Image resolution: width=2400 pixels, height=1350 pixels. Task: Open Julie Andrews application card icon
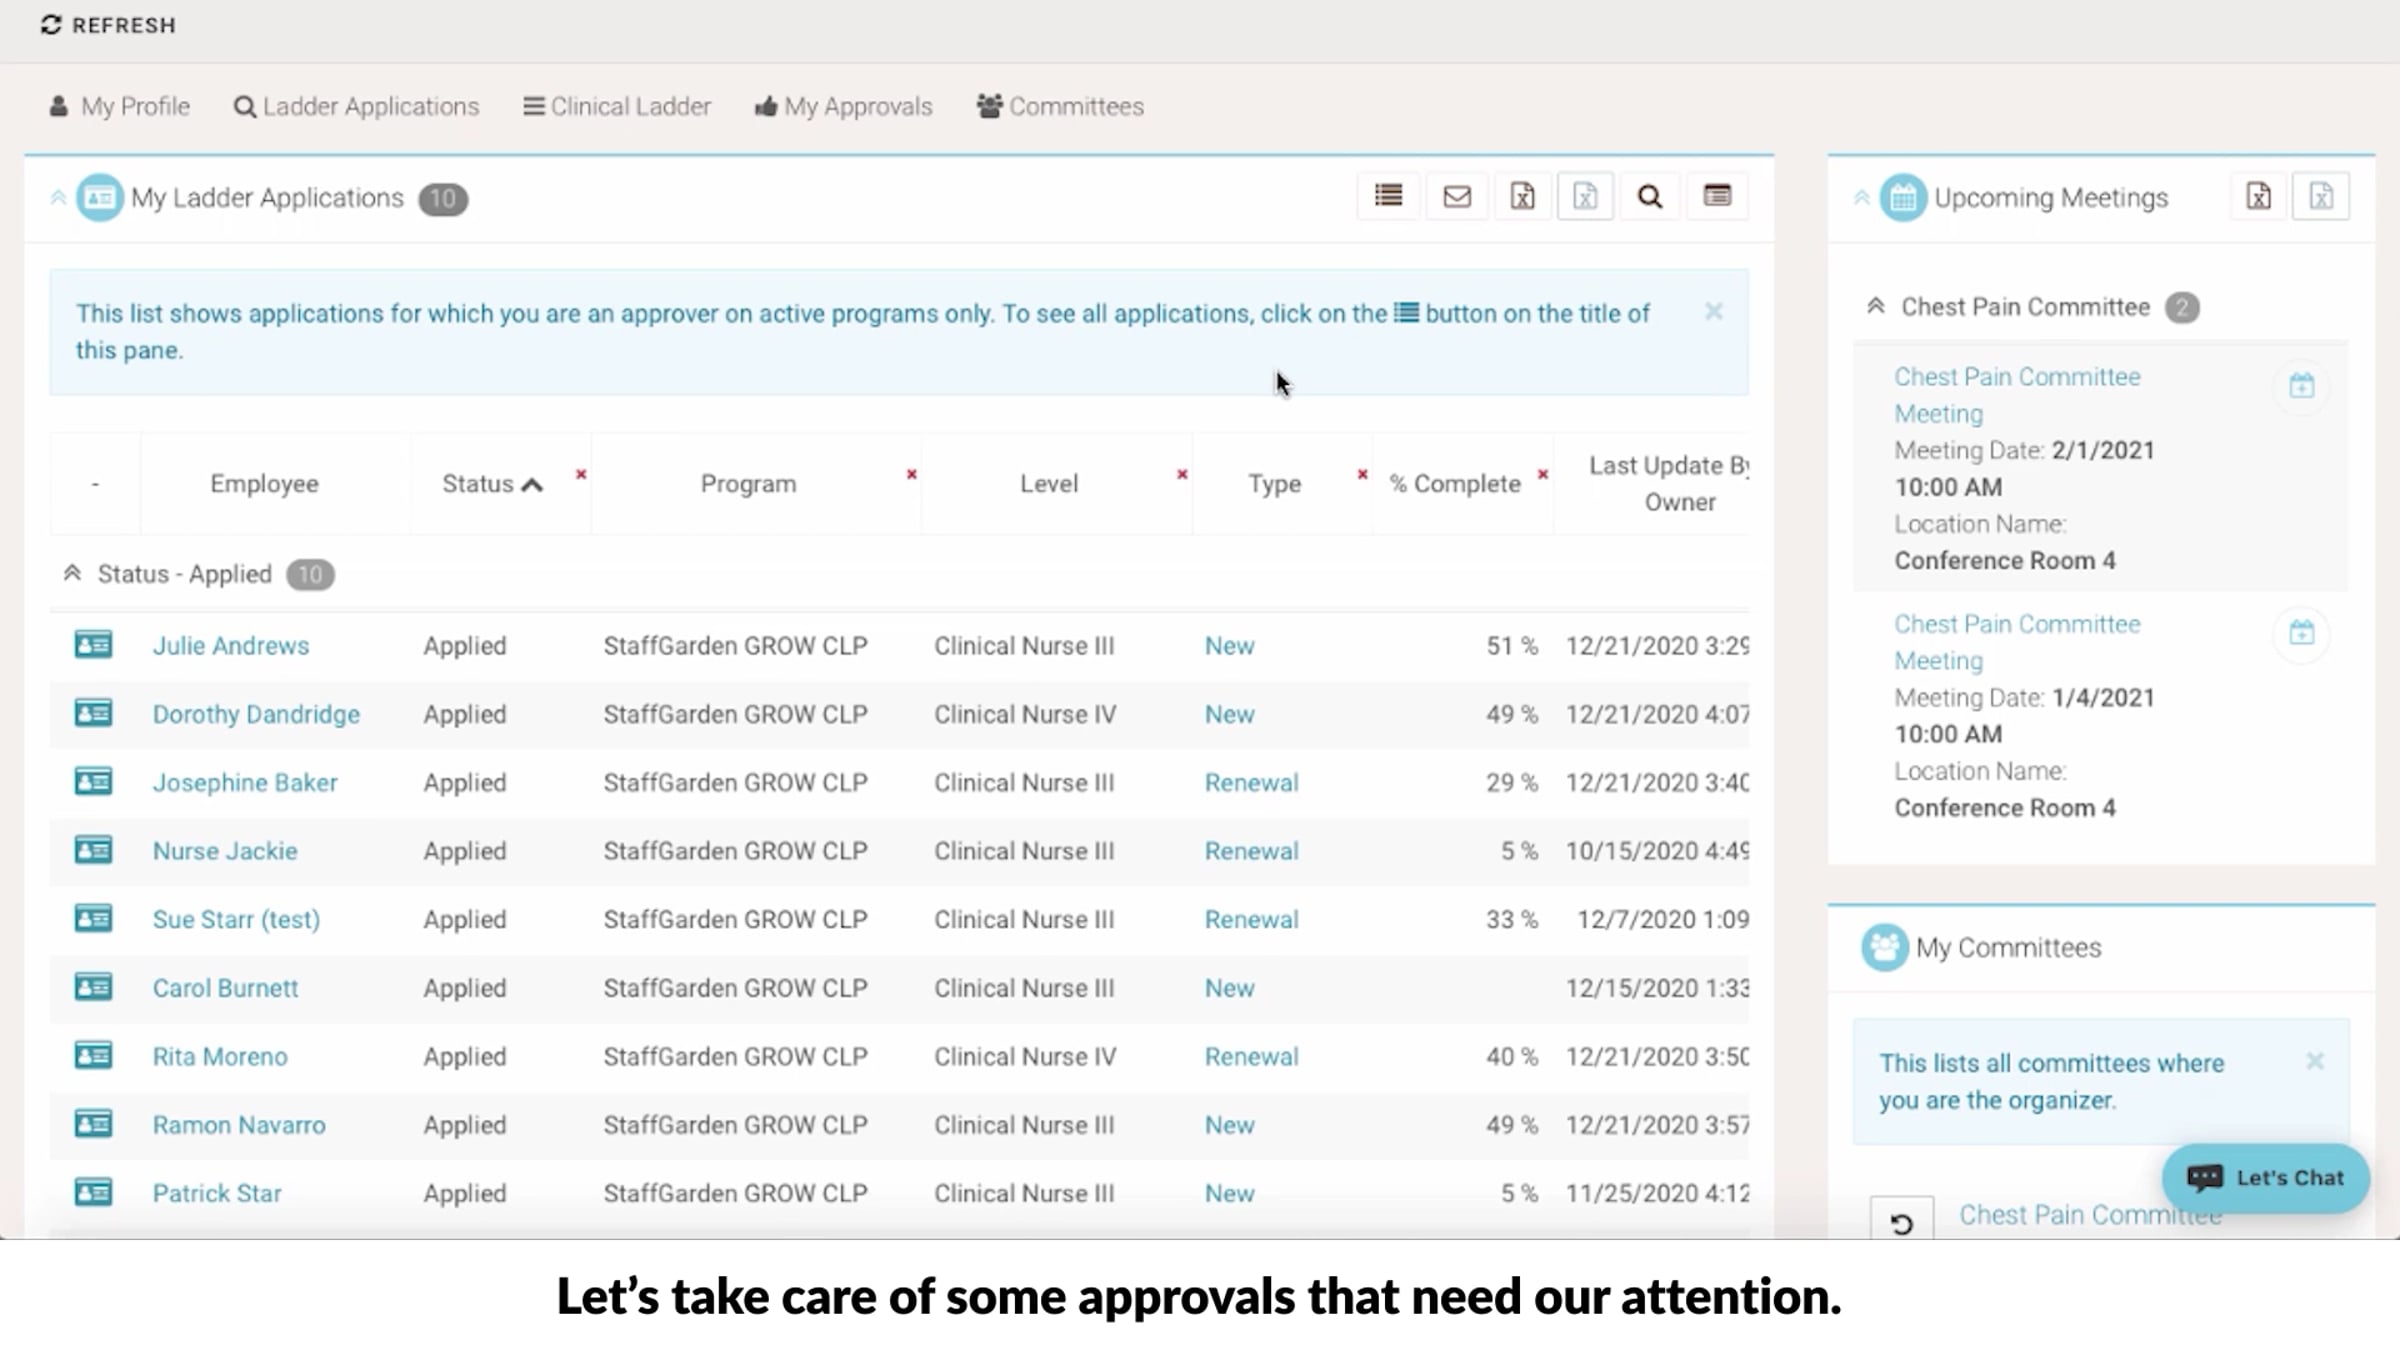[93, 645]
